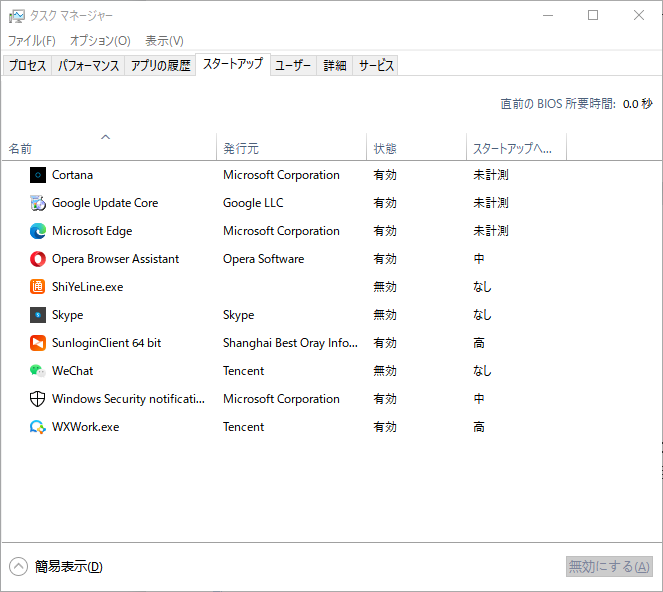The height and width of the screenshot is (592, 663).
Task: Click the Opera Browser Assistant icon
Action: coord(38,259)
